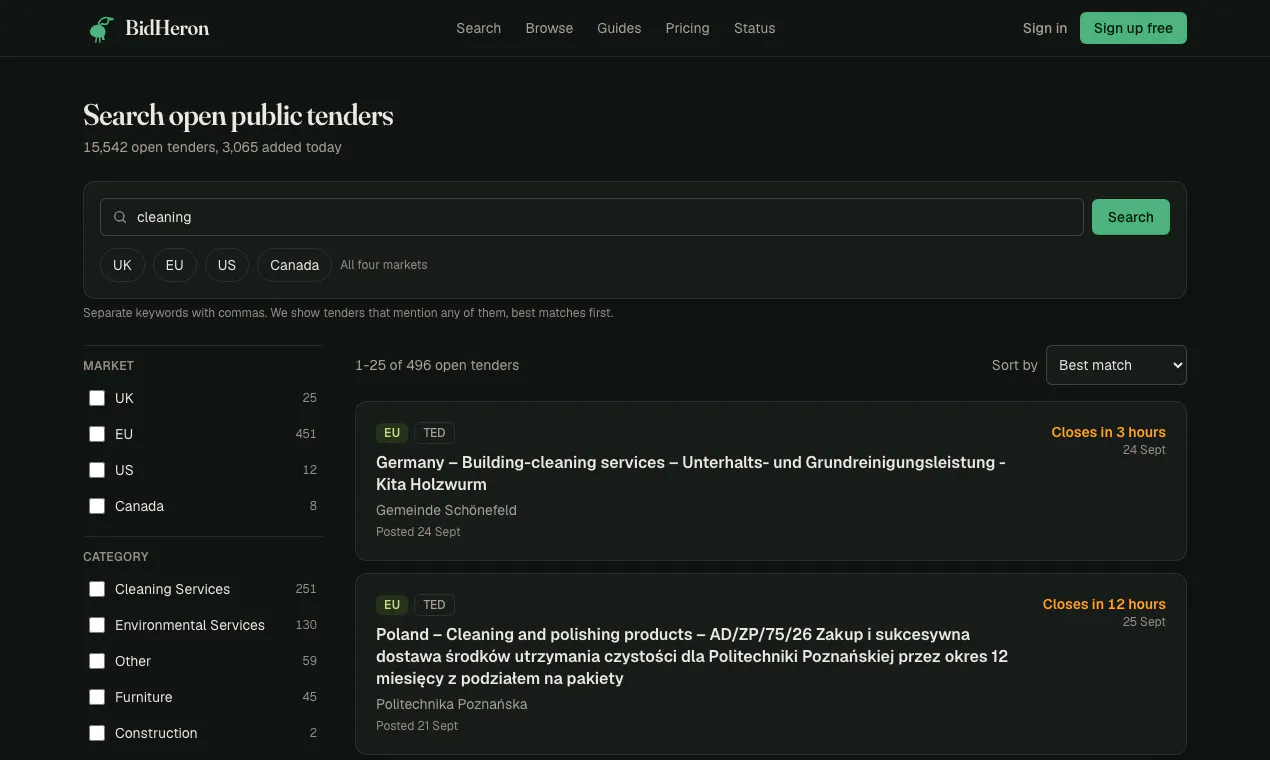Enable the Cleaning Services category checkbox
Viewport: 1270px width, 760px height.
tap(97, 589)
